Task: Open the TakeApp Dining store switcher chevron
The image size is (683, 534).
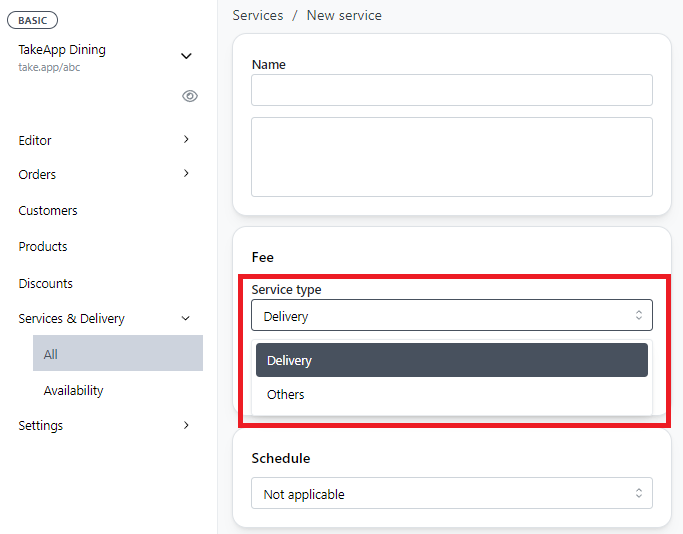Action: click(x=186, y=56)
